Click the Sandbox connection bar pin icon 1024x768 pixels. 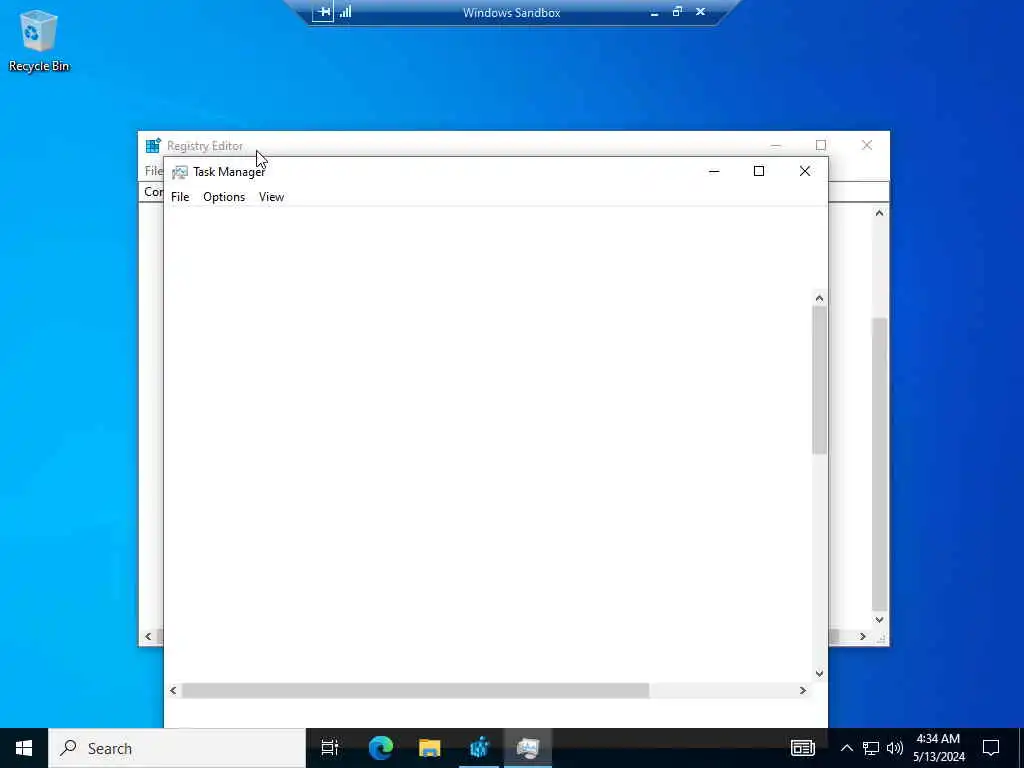point(323,11)
